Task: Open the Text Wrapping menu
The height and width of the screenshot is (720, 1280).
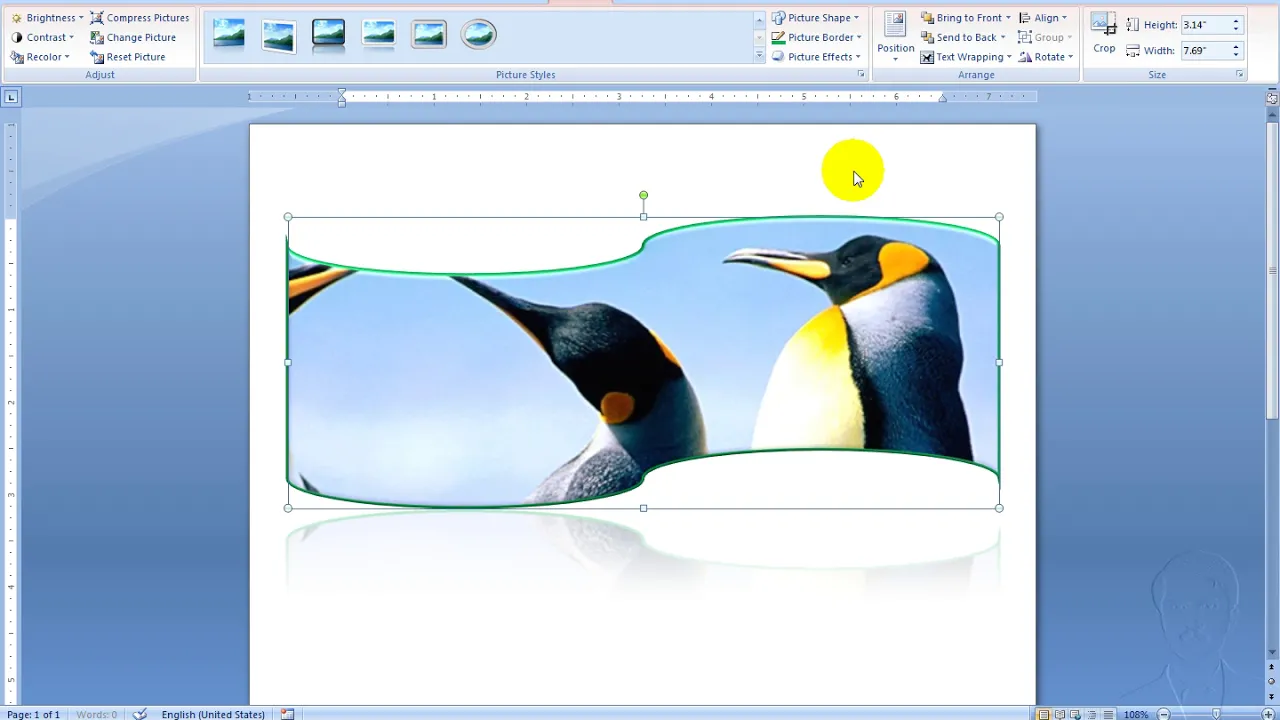Action: tap(966, 57)
